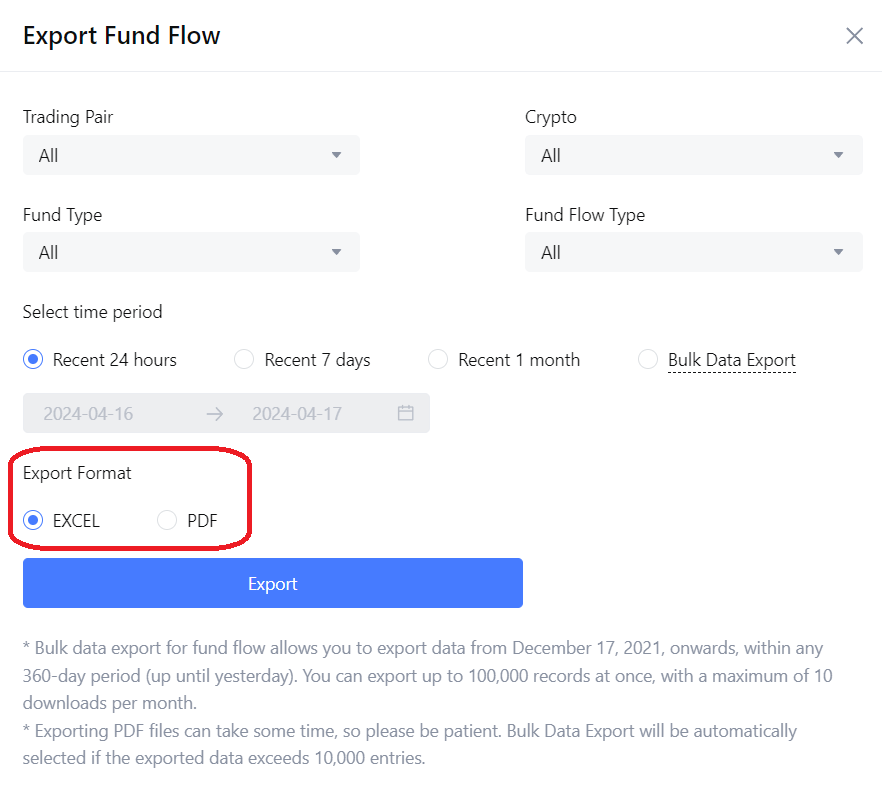Enable Bulk Data Export option

648,360
